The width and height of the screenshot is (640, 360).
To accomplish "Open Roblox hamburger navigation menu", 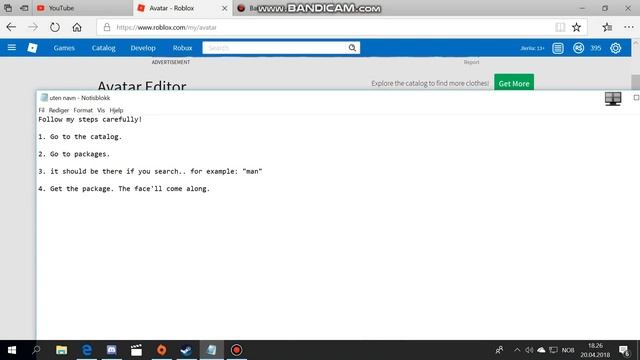I will (12, 48).
